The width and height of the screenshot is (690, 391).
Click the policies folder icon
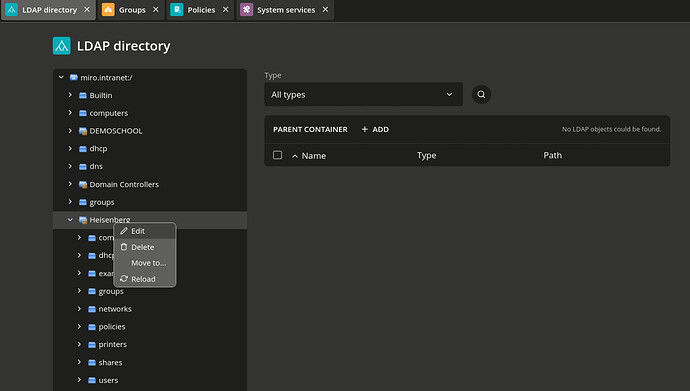pos(92,327)
